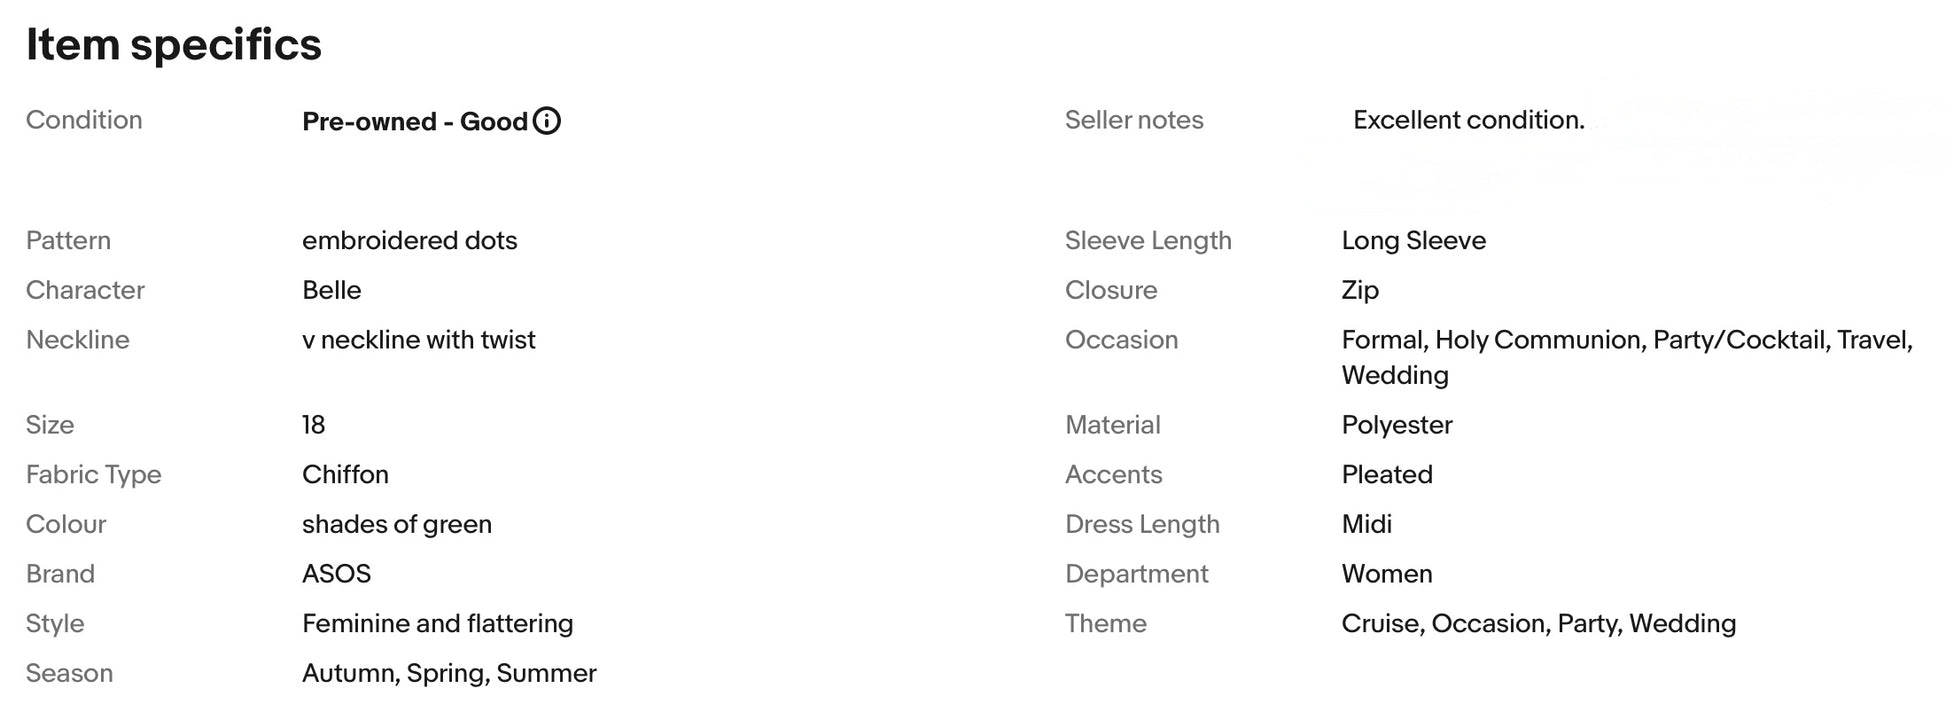Select the size value 18
Screen dimensions: 1946x704
tap(314, 425)
